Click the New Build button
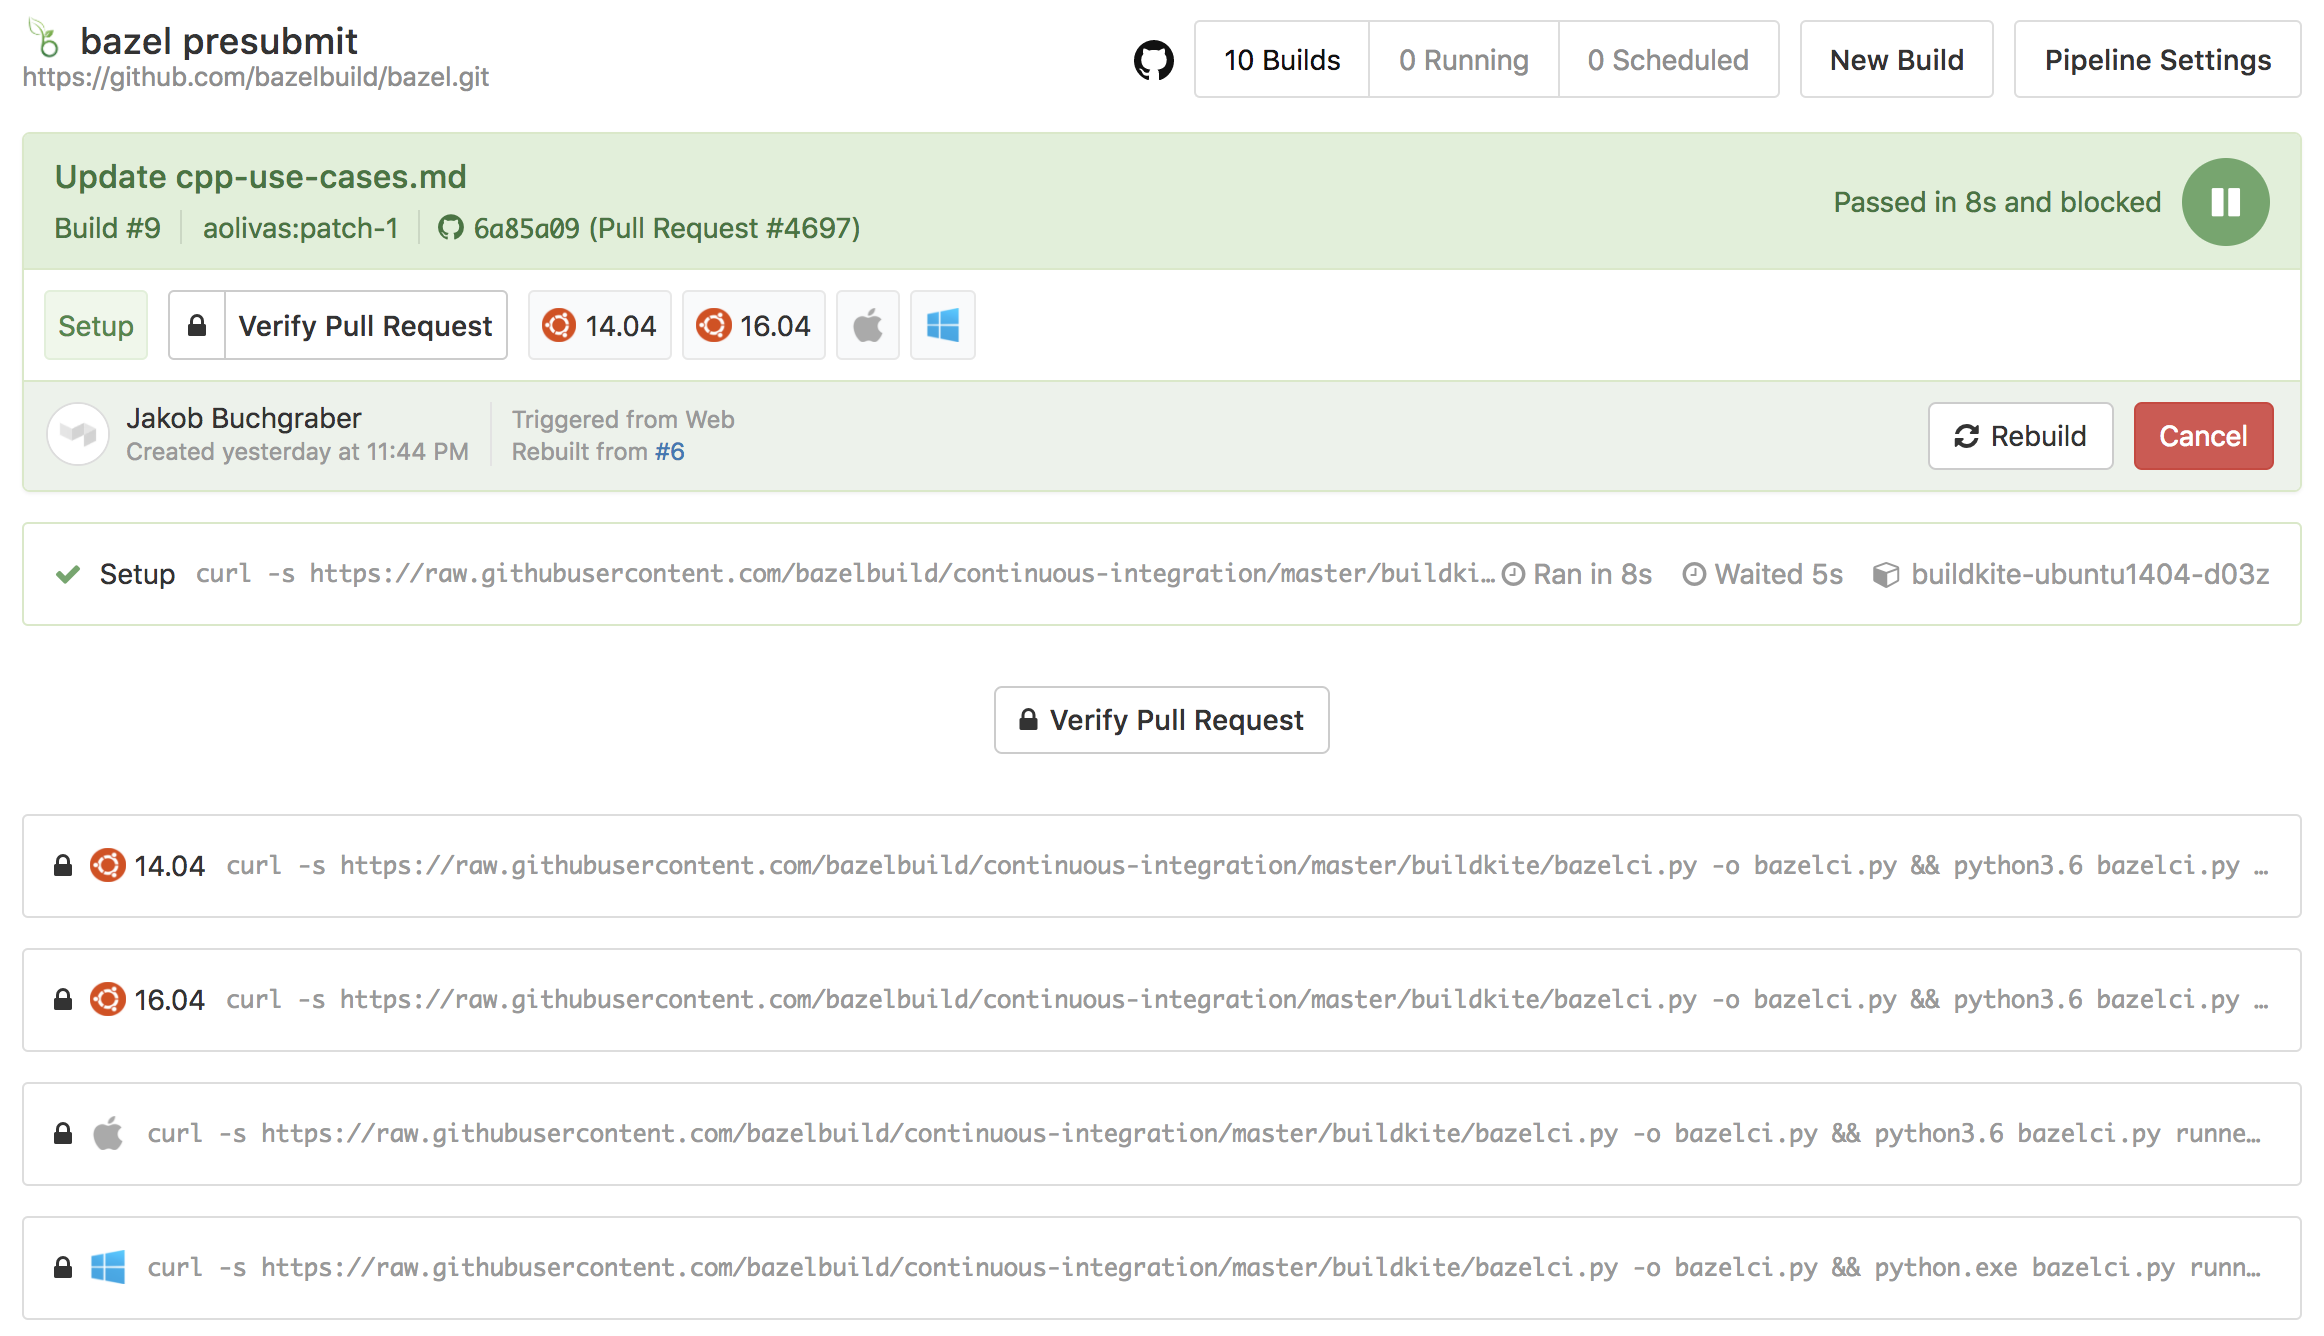The width and height of the screenshot is (2324, 1336). (1896, 60)
